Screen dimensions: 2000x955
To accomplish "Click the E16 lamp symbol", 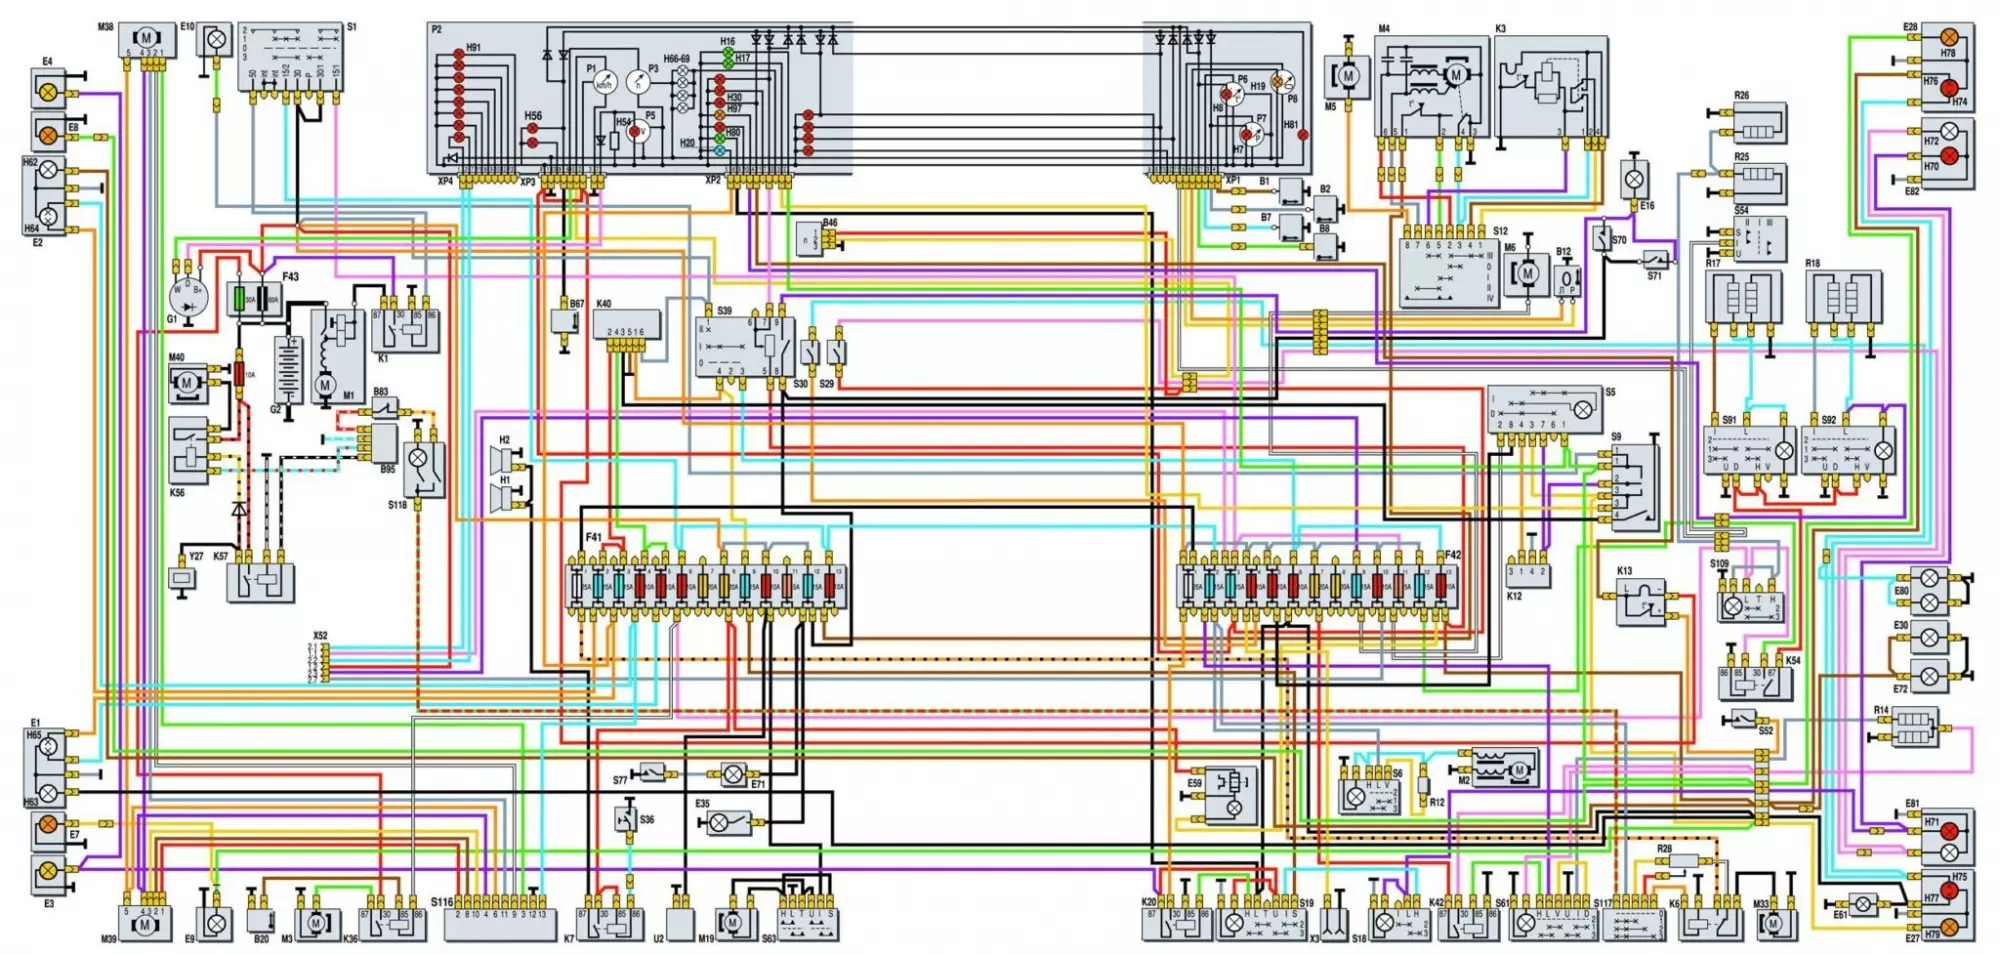I will tap(1634, 180).
